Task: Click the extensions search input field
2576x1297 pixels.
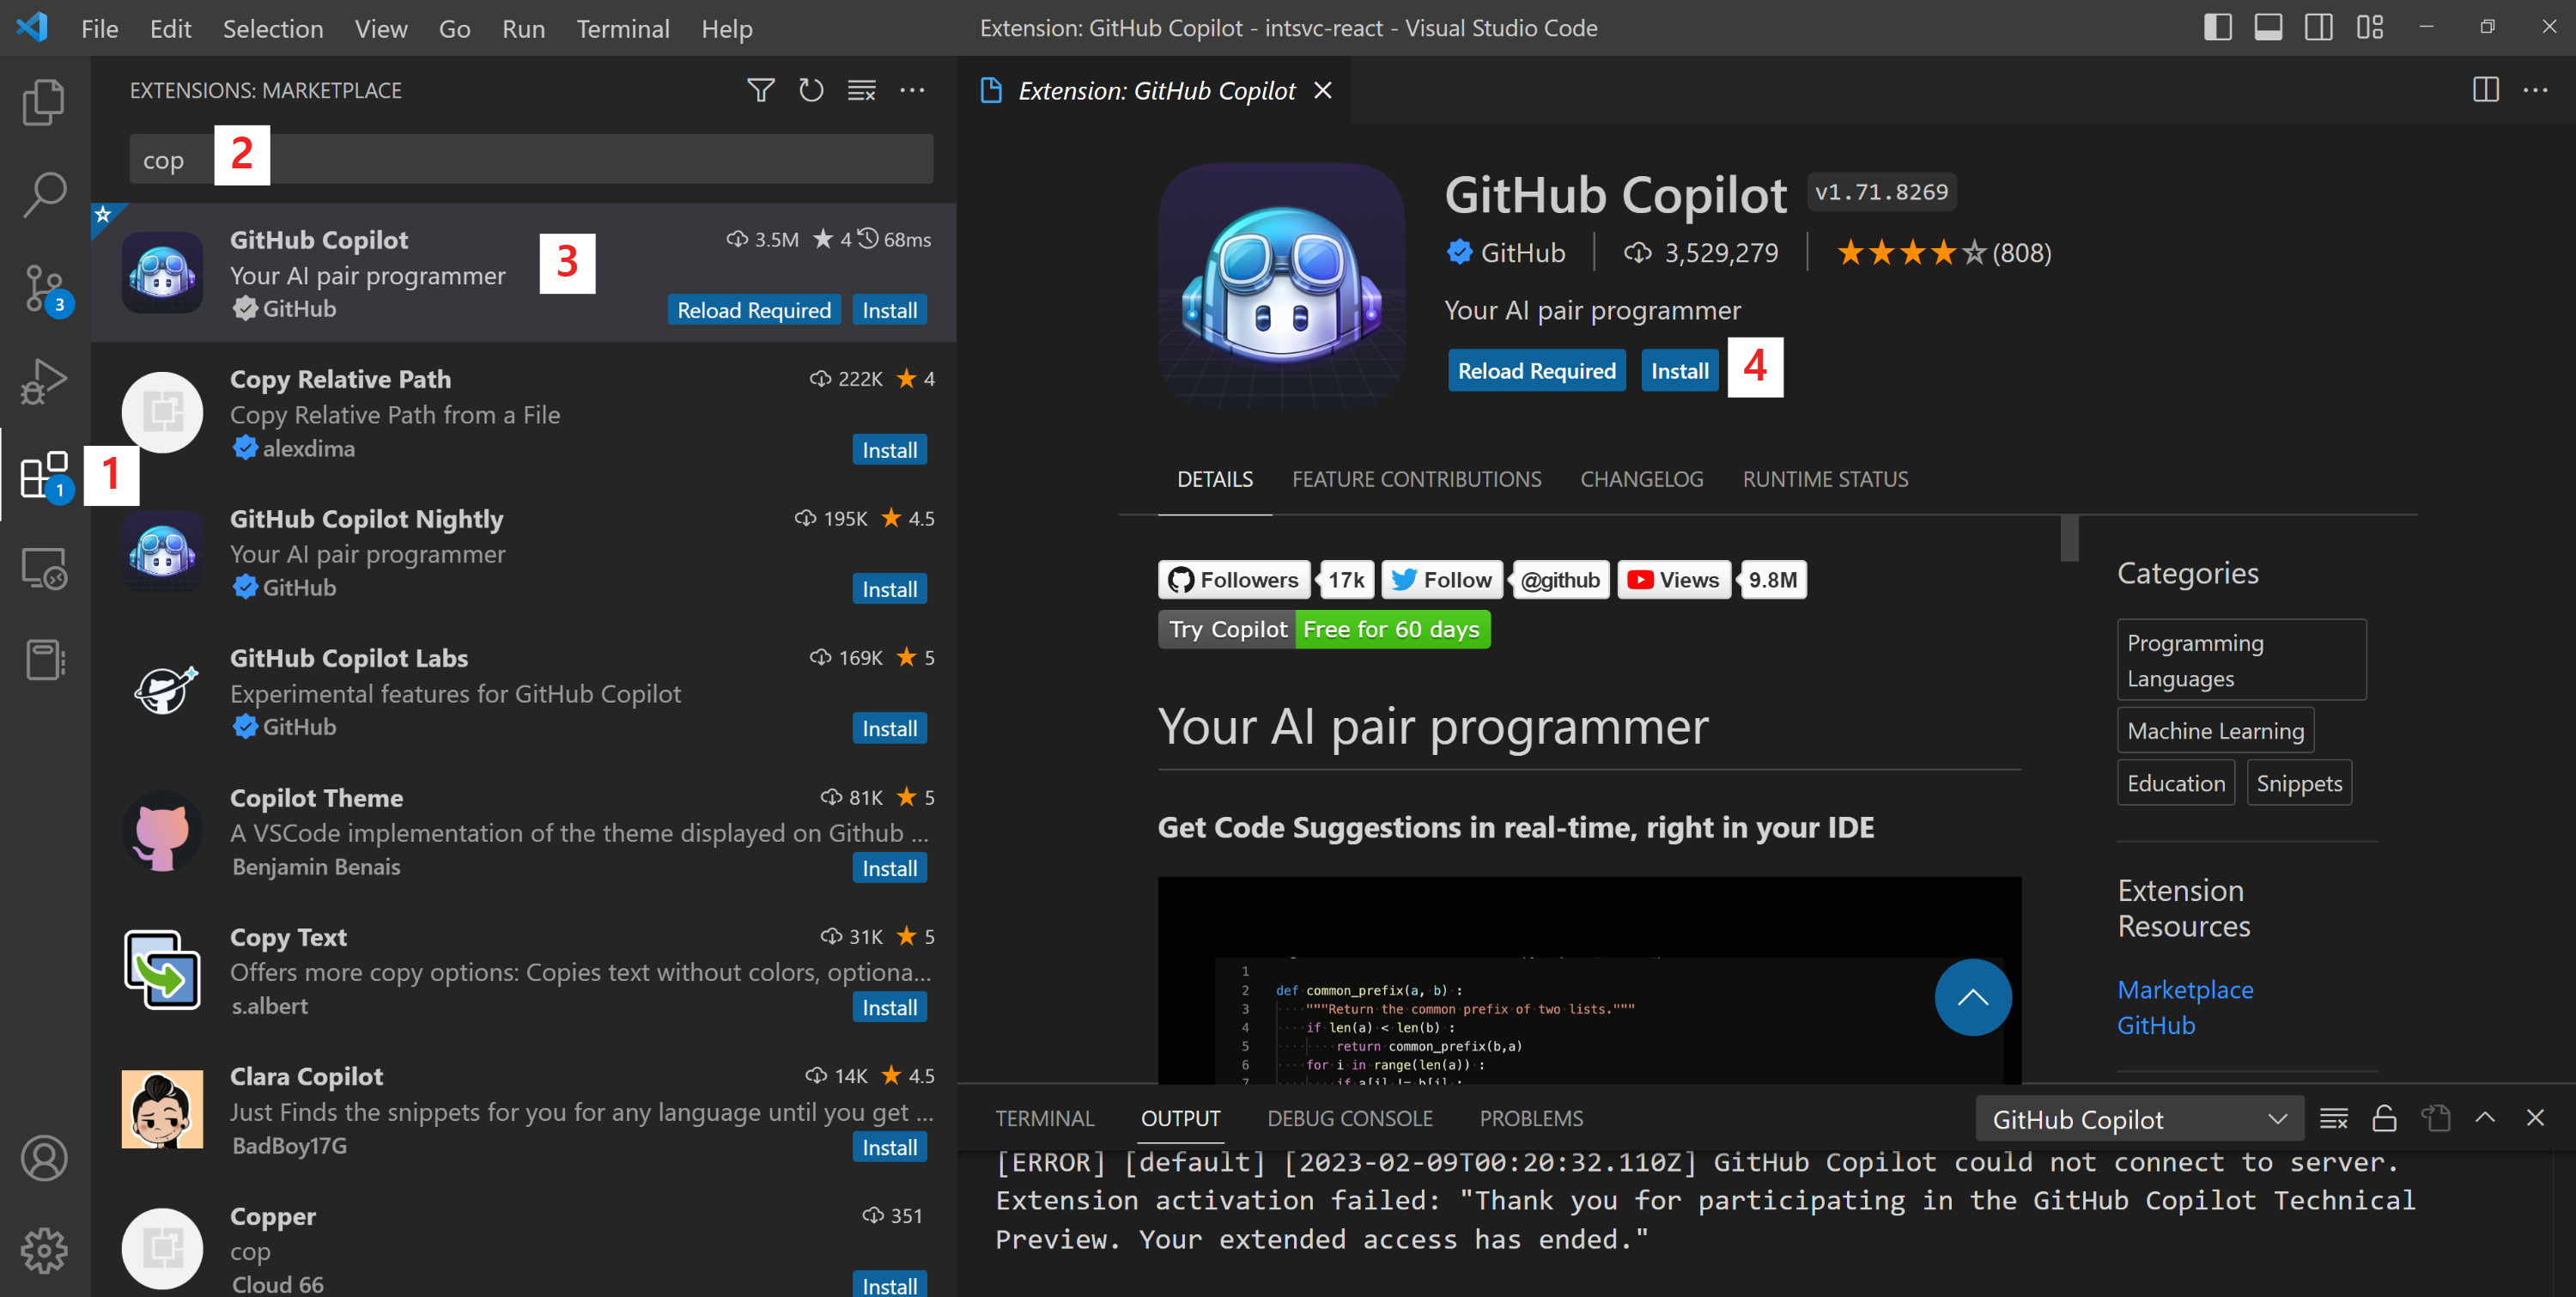Action: click(x=600, y=160)
